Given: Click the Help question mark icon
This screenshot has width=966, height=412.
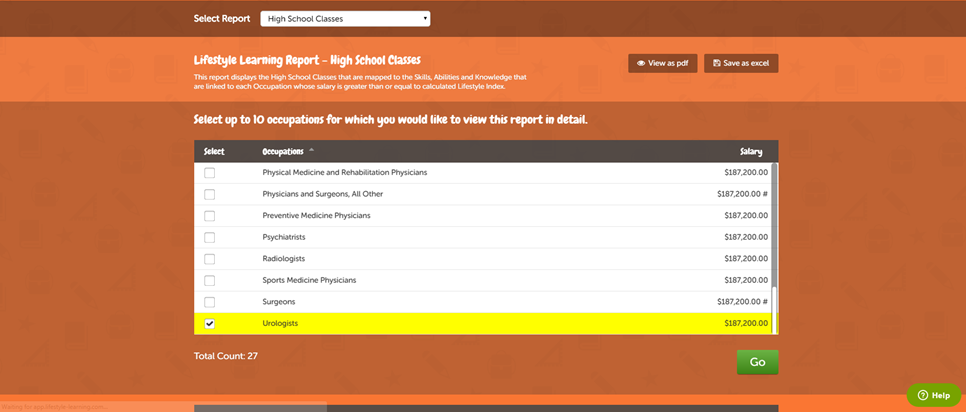Looking at the screenshot, I should (x=922, y=395).
